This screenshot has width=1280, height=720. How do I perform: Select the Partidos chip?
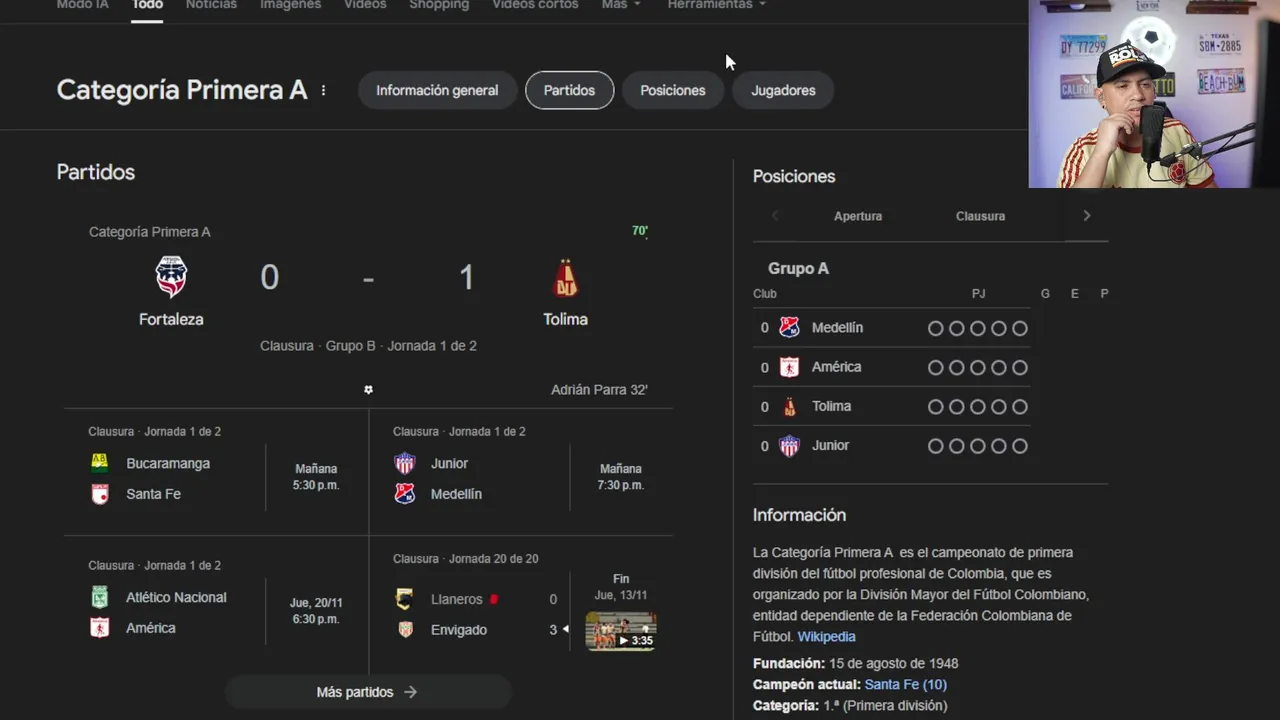569,90
